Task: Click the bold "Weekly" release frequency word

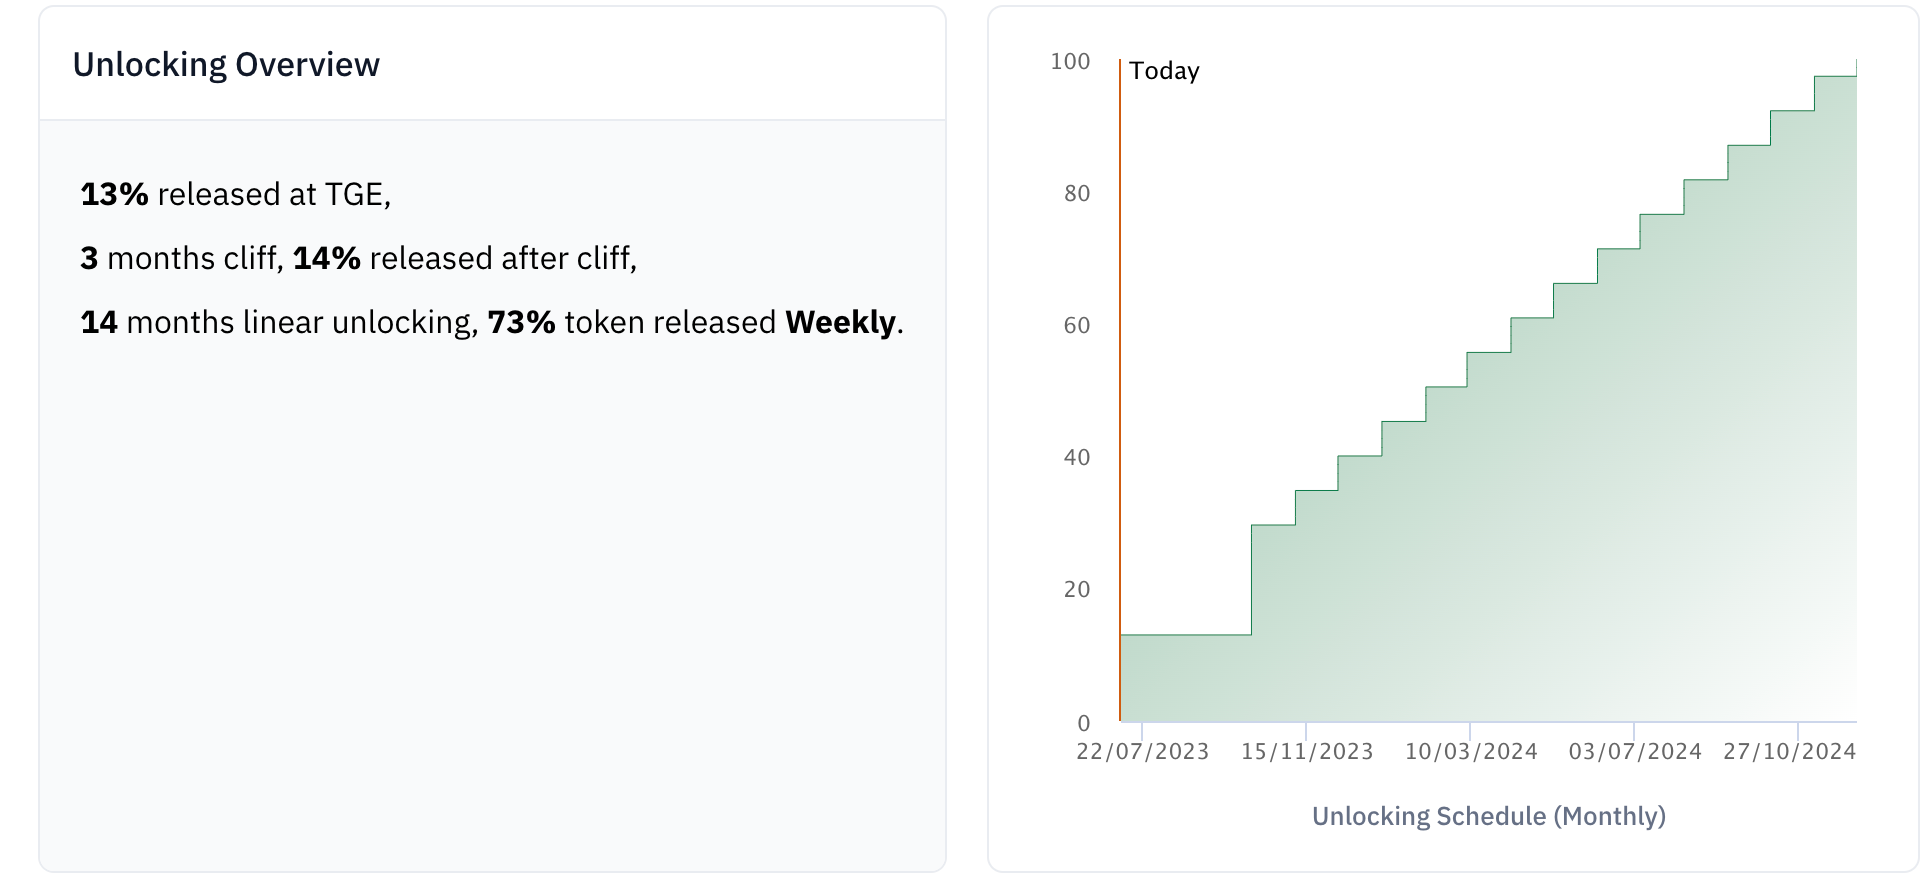Action: click(x=840, y=322)
